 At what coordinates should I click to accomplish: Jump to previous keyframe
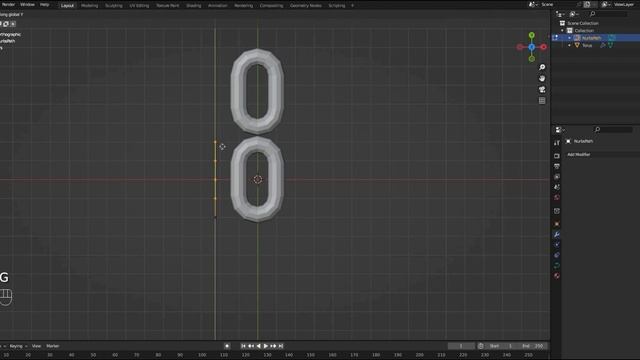pos(251,346)
